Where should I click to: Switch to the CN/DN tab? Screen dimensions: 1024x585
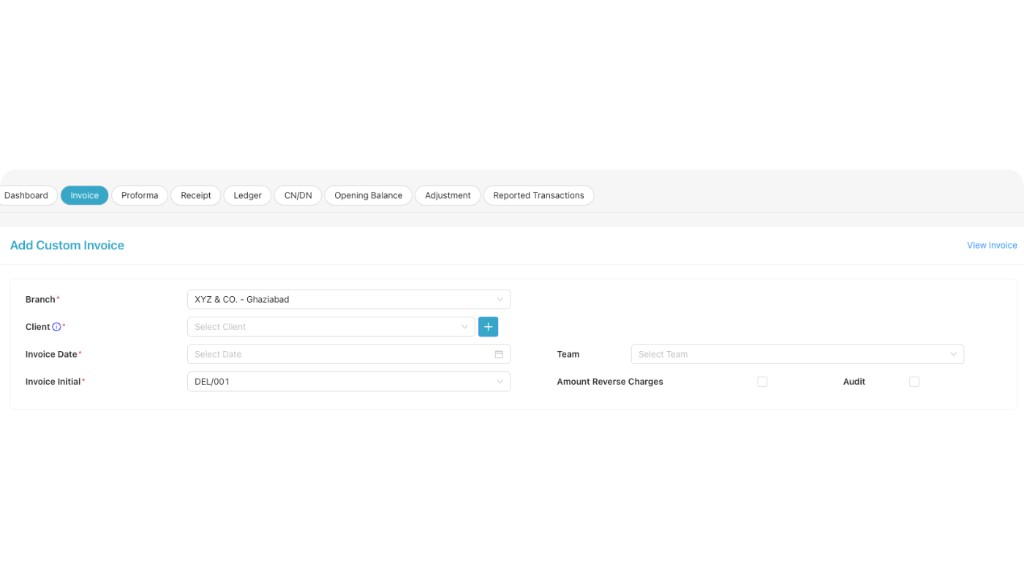pos(297,195)
